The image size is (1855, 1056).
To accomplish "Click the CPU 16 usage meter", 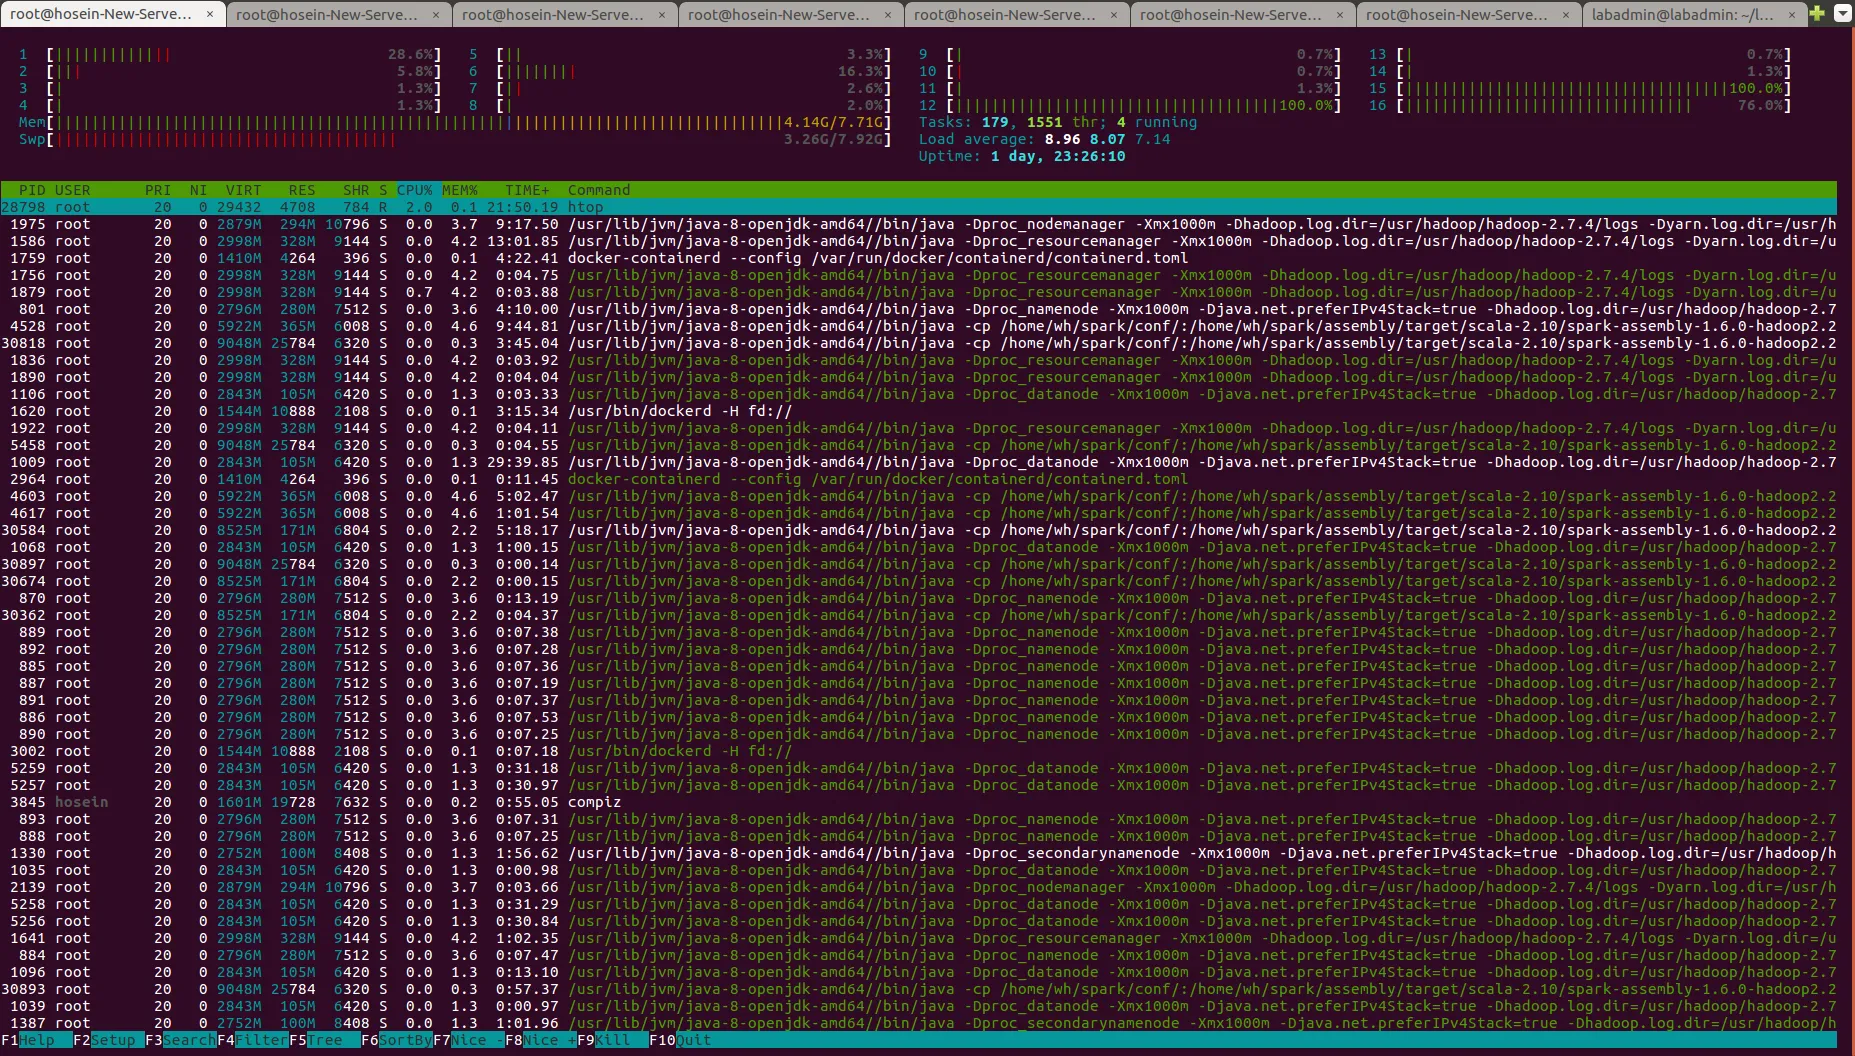I will (x=1580, y=105).
